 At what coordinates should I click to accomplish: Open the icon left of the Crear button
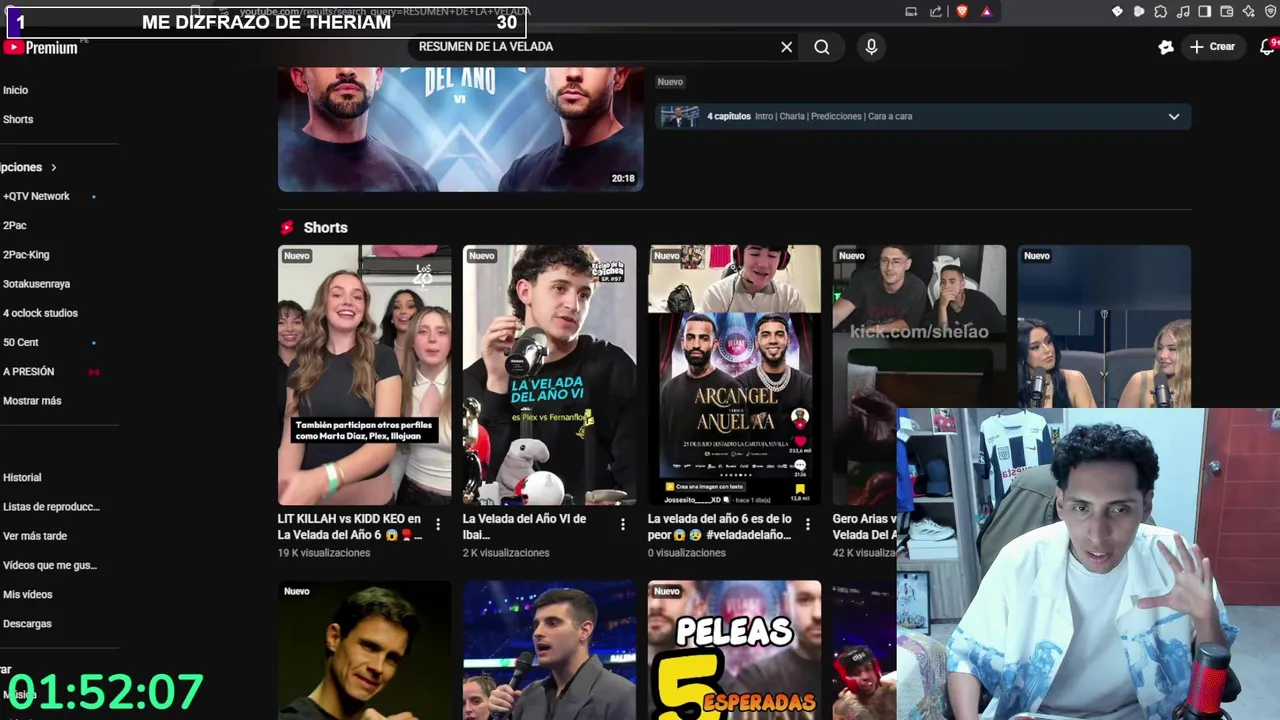click(1166, 47)
